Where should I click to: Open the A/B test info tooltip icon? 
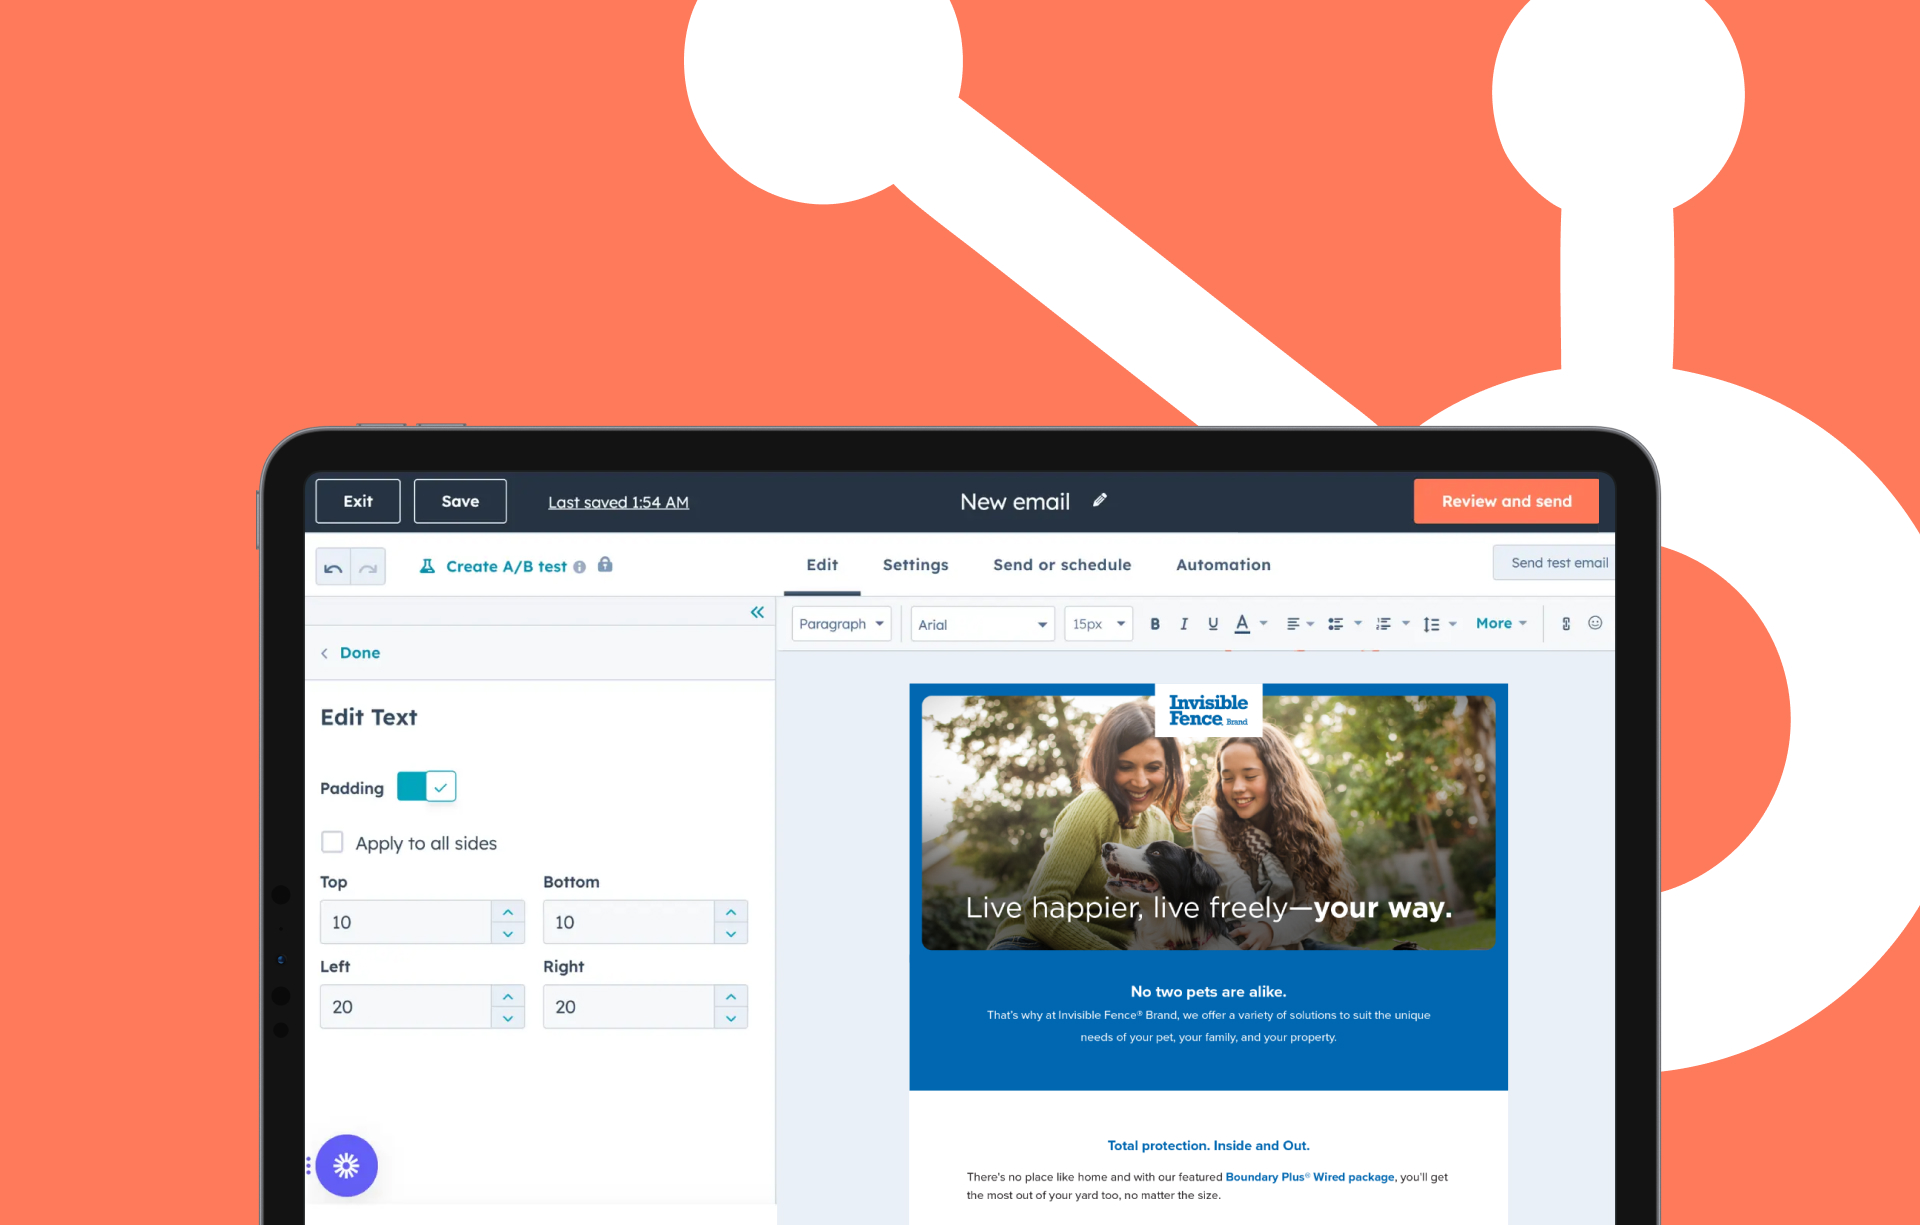pyautogui.click(x=579, y=567)
